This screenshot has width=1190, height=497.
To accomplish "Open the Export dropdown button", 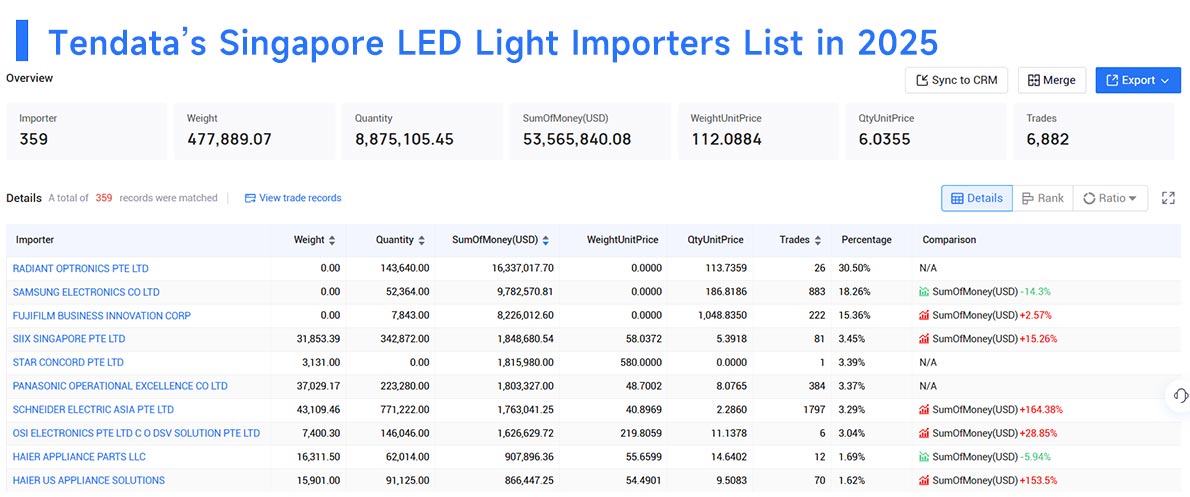I will click(1138, 80).
